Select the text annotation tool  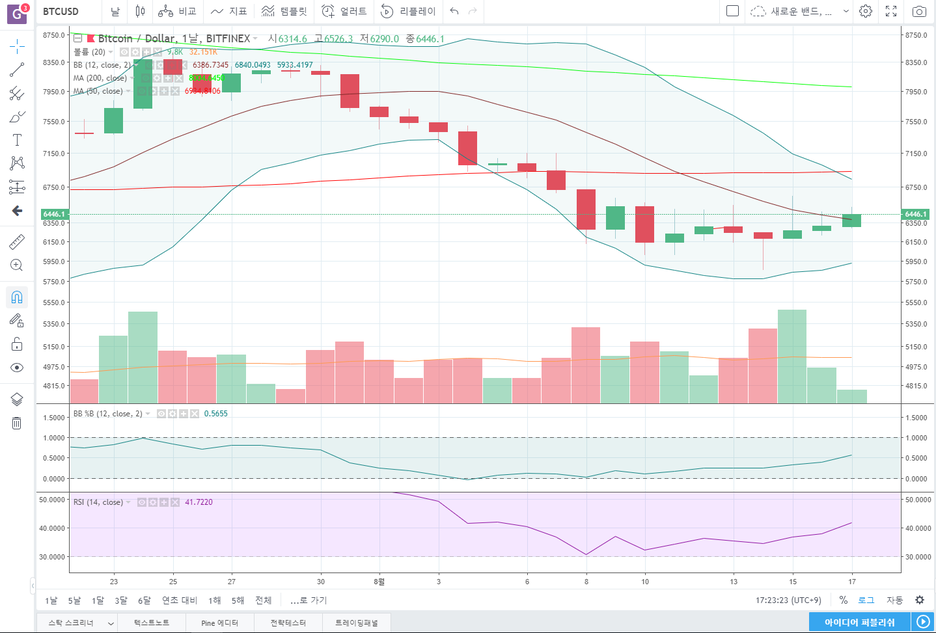tap(17, 140)
